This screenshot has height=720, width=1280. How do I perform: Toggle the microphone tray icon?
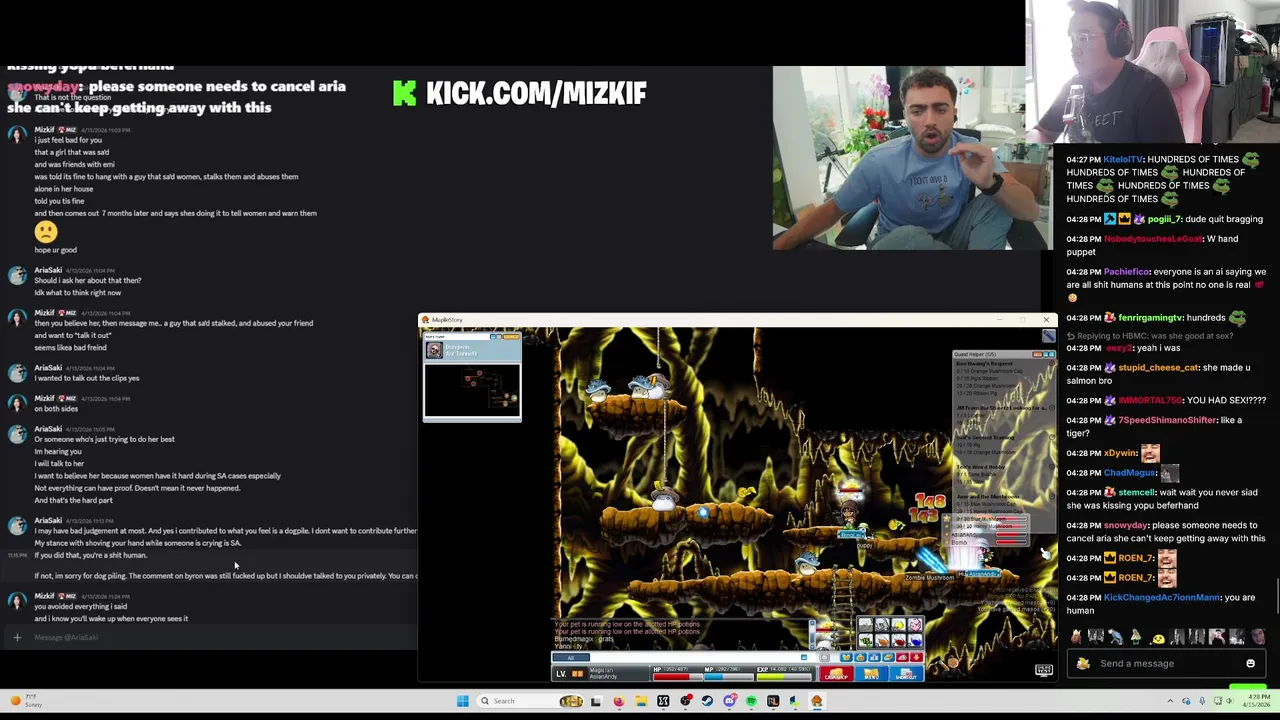click(1202, 700)
